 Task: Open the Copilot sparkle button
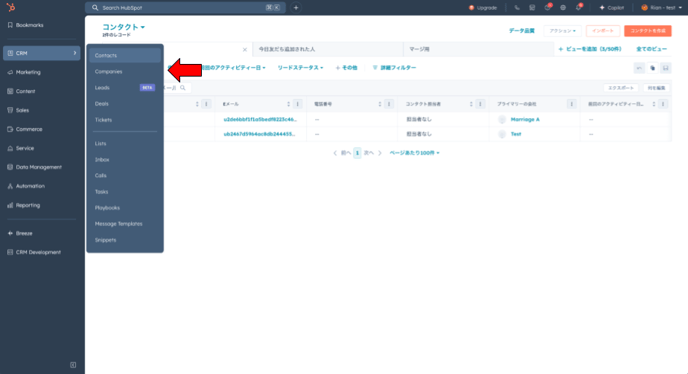[x=612, y=7]
